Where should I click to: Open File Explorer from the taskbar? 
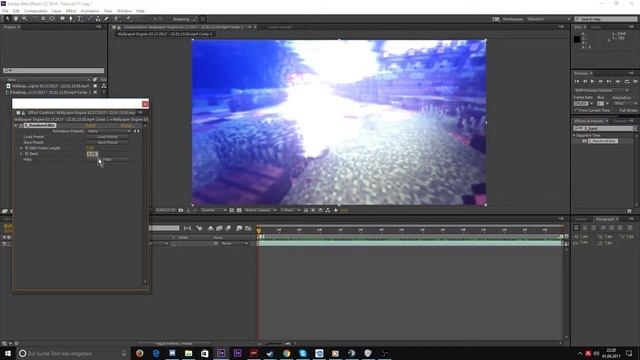[x=189, y=353]
